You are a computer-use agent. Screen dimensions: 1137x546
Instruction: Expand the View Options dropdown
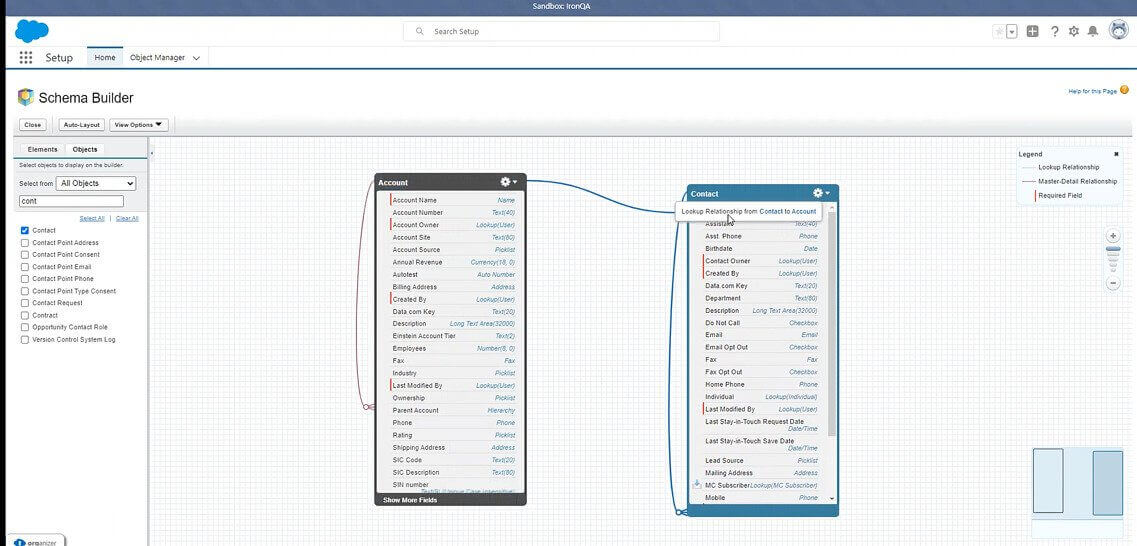click(x=138, y=125)
